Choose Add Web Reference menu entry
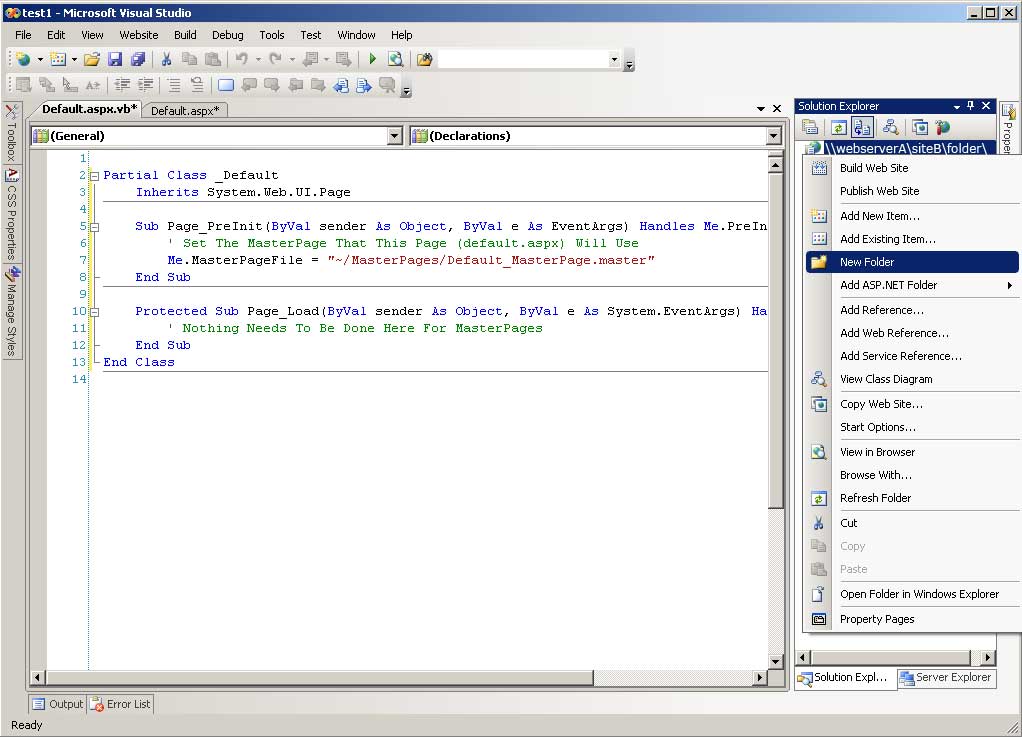Screen dimensions: 1022x737 tap(912, 333)
